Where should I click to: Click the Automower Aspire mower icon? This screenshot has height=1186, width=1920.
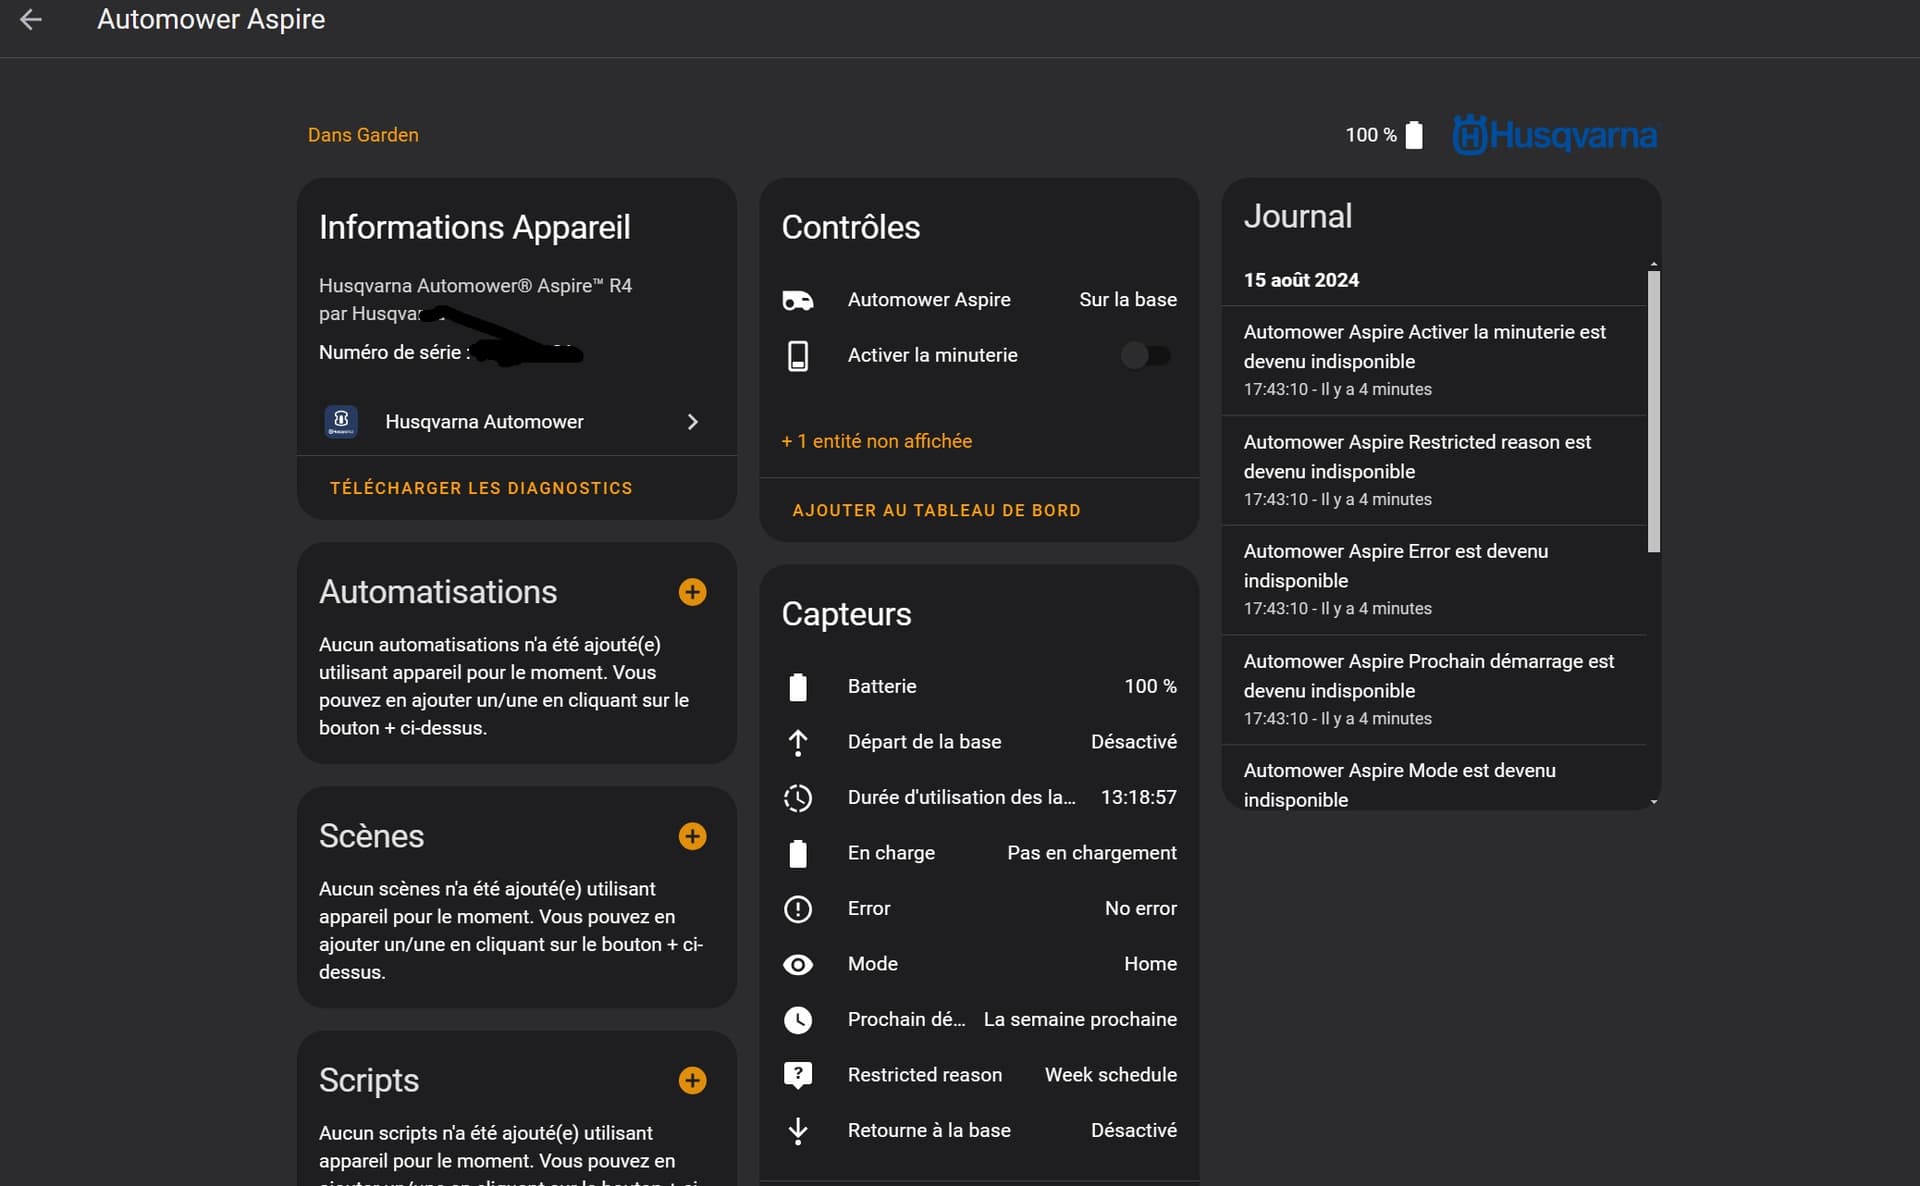click(797, 300)
